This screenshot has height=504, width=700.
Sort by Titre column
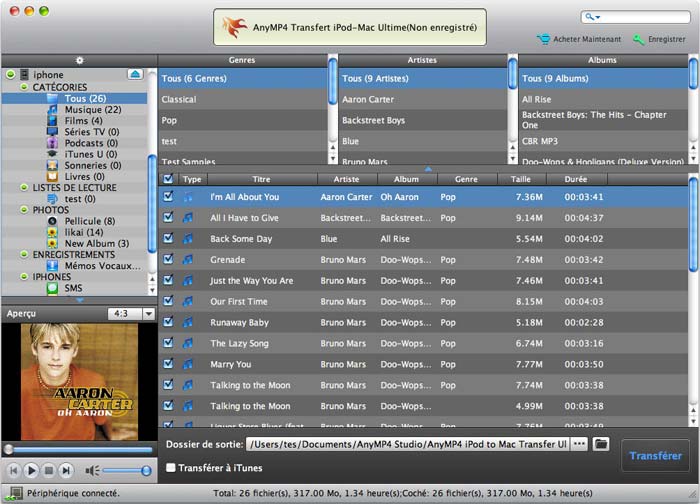[x=262, y=179]
